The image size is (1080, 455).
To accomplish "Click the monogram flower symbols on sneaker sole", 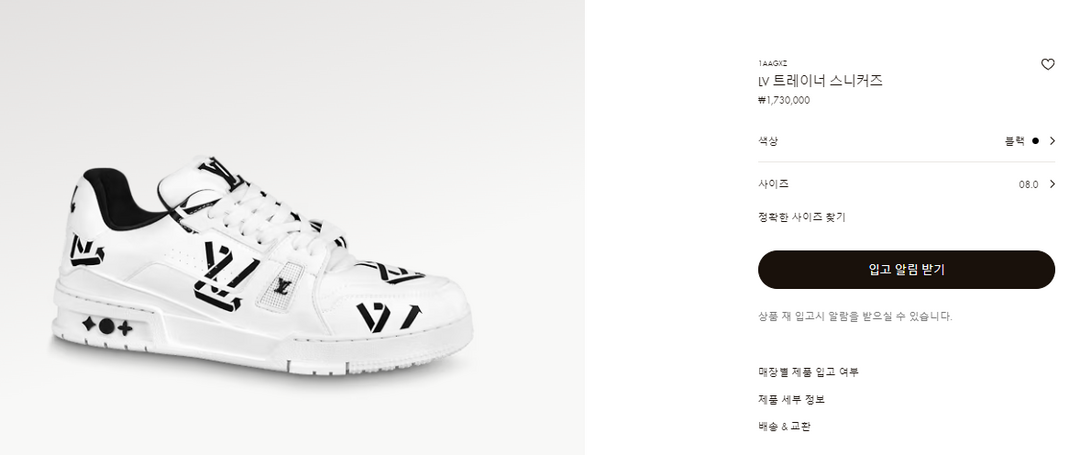I will (x=107, y=326).
